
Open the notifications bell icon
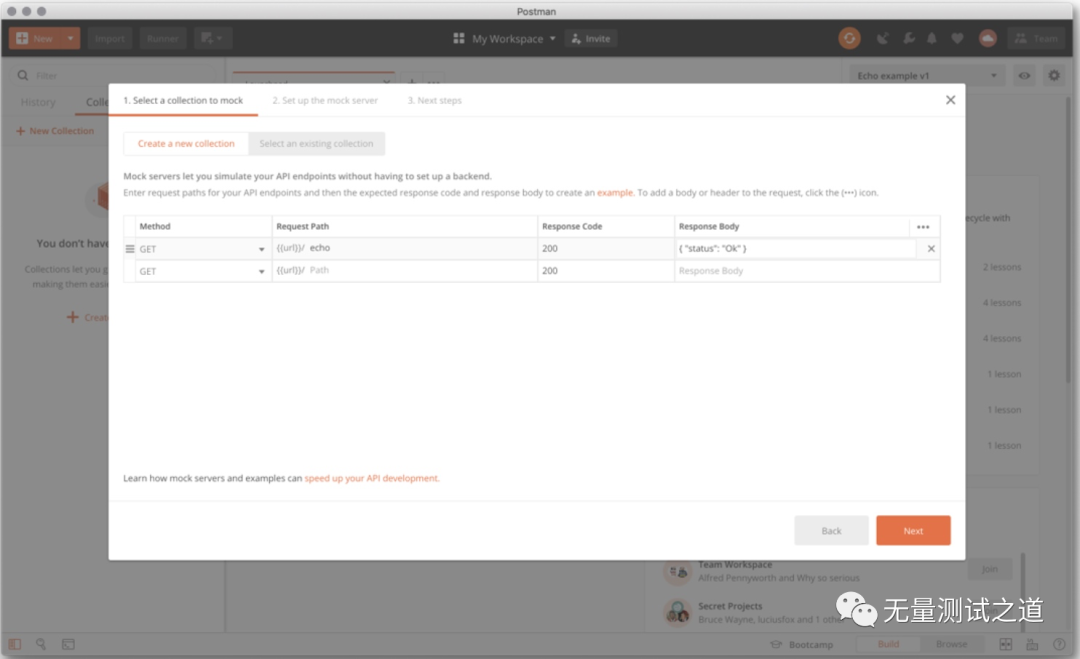pos(932,39)
